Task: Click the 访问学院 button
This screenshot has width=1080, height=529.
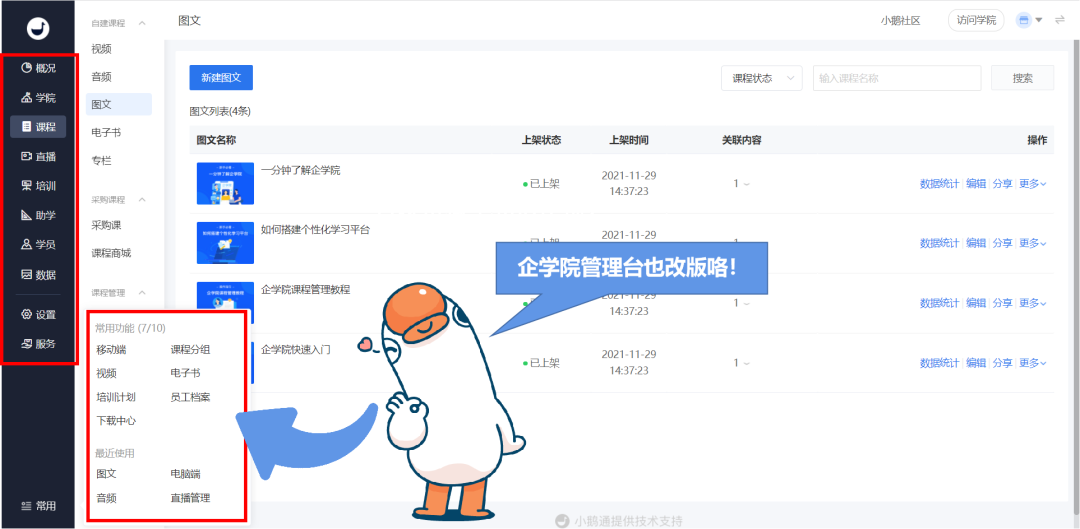Action: 976,21
